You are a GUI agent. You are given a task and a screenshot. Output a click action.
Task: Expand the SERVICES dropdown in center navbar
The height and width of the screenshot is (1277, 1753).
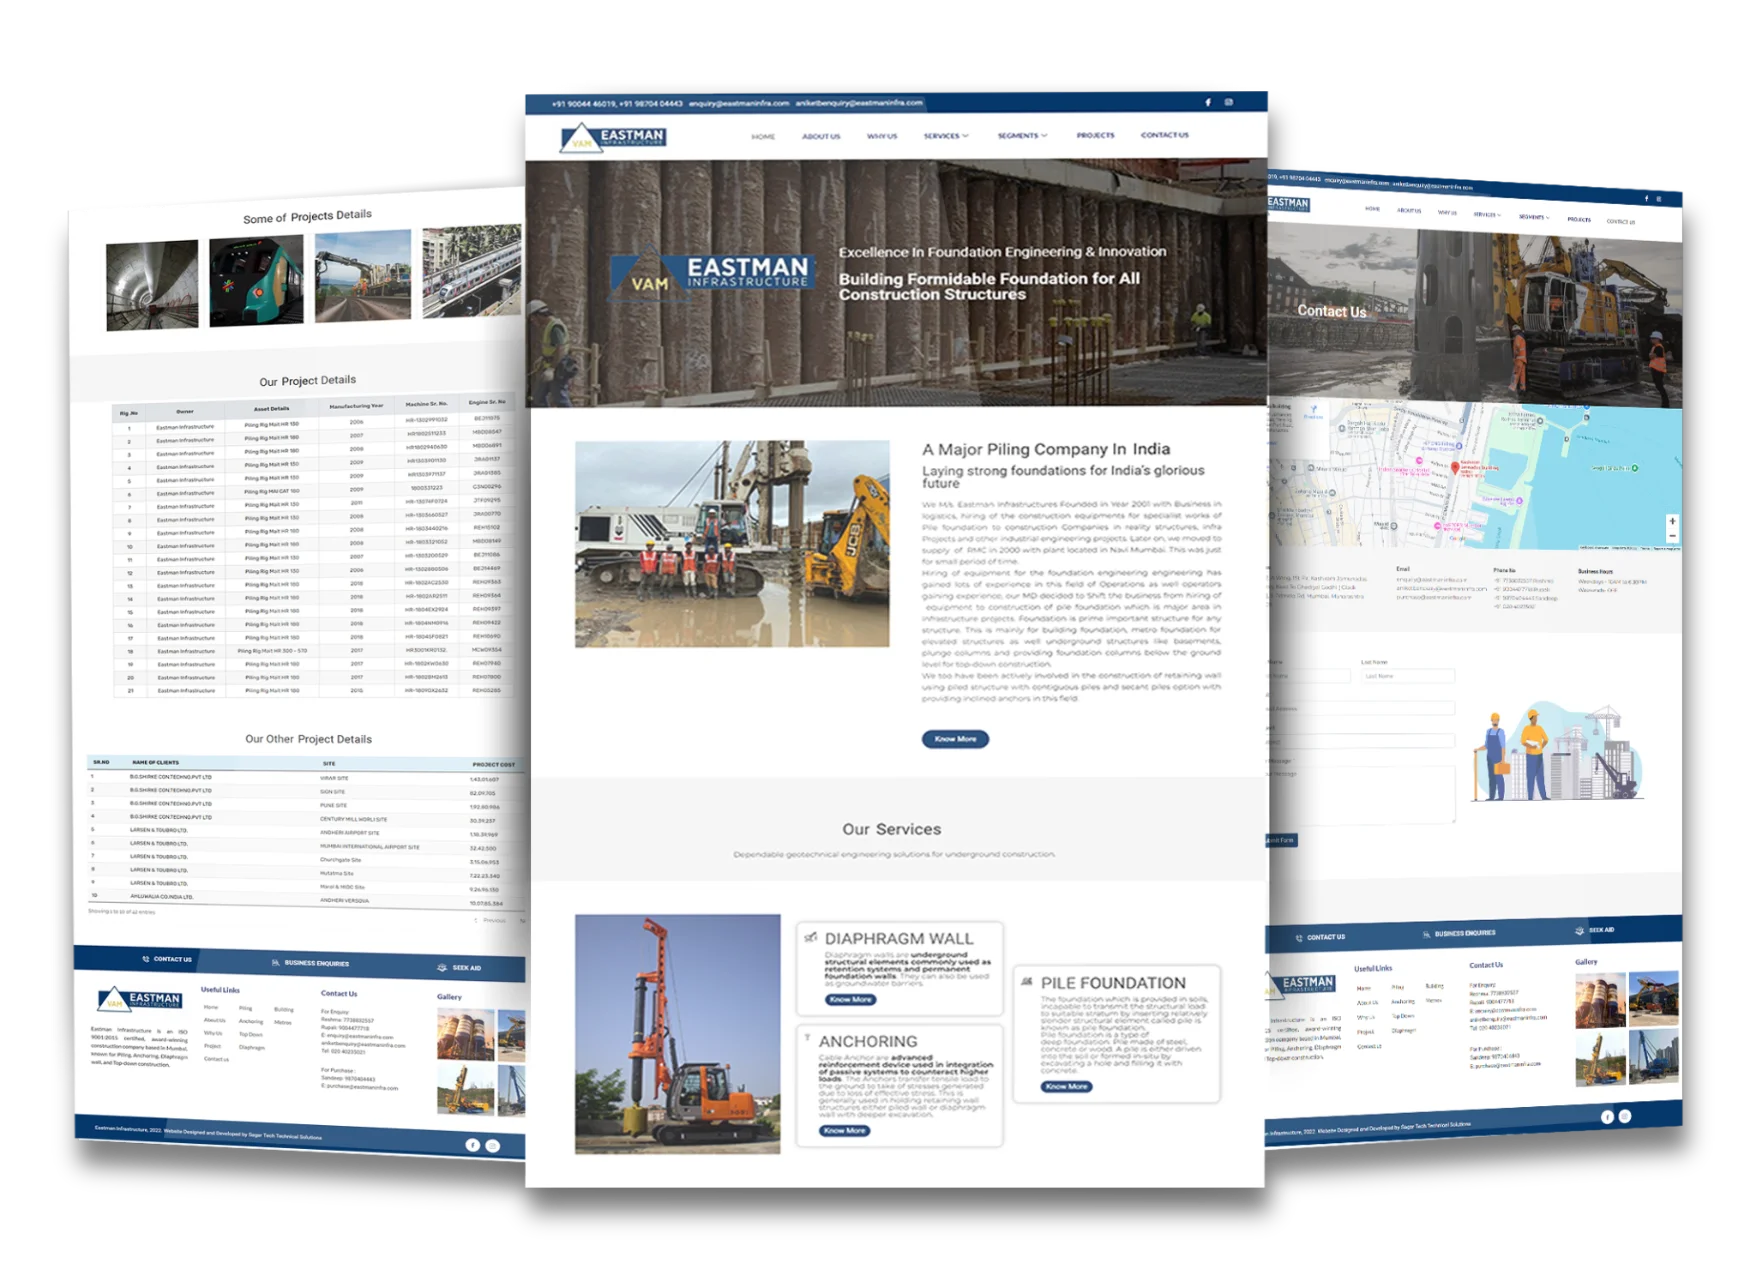click(x=945, y=136)
